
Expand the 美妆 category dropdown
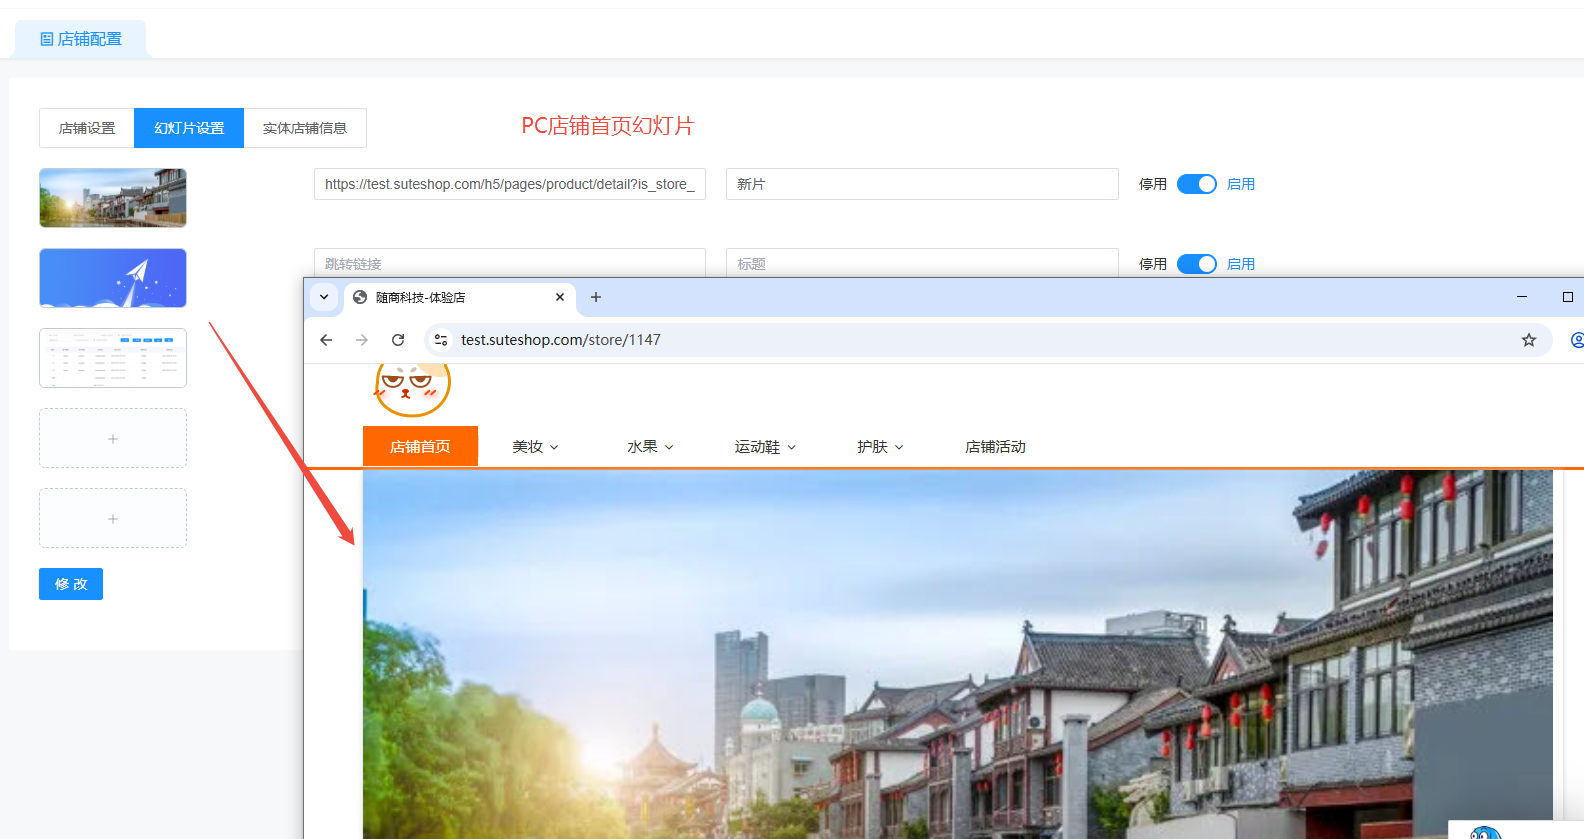[535, 447]
